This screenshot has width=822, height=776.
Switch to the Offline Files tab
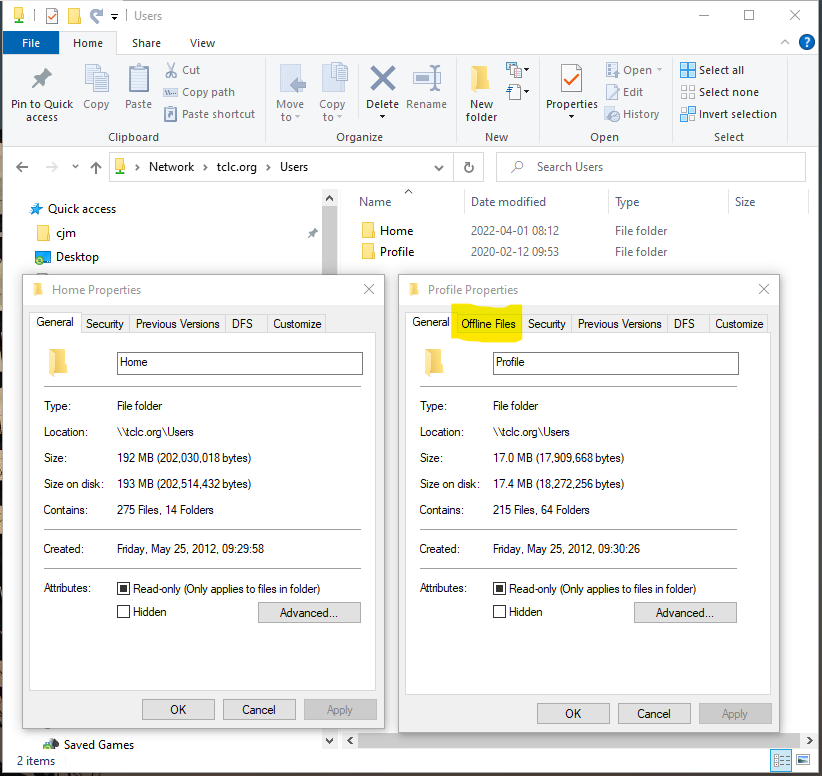(x=487, y=323)
